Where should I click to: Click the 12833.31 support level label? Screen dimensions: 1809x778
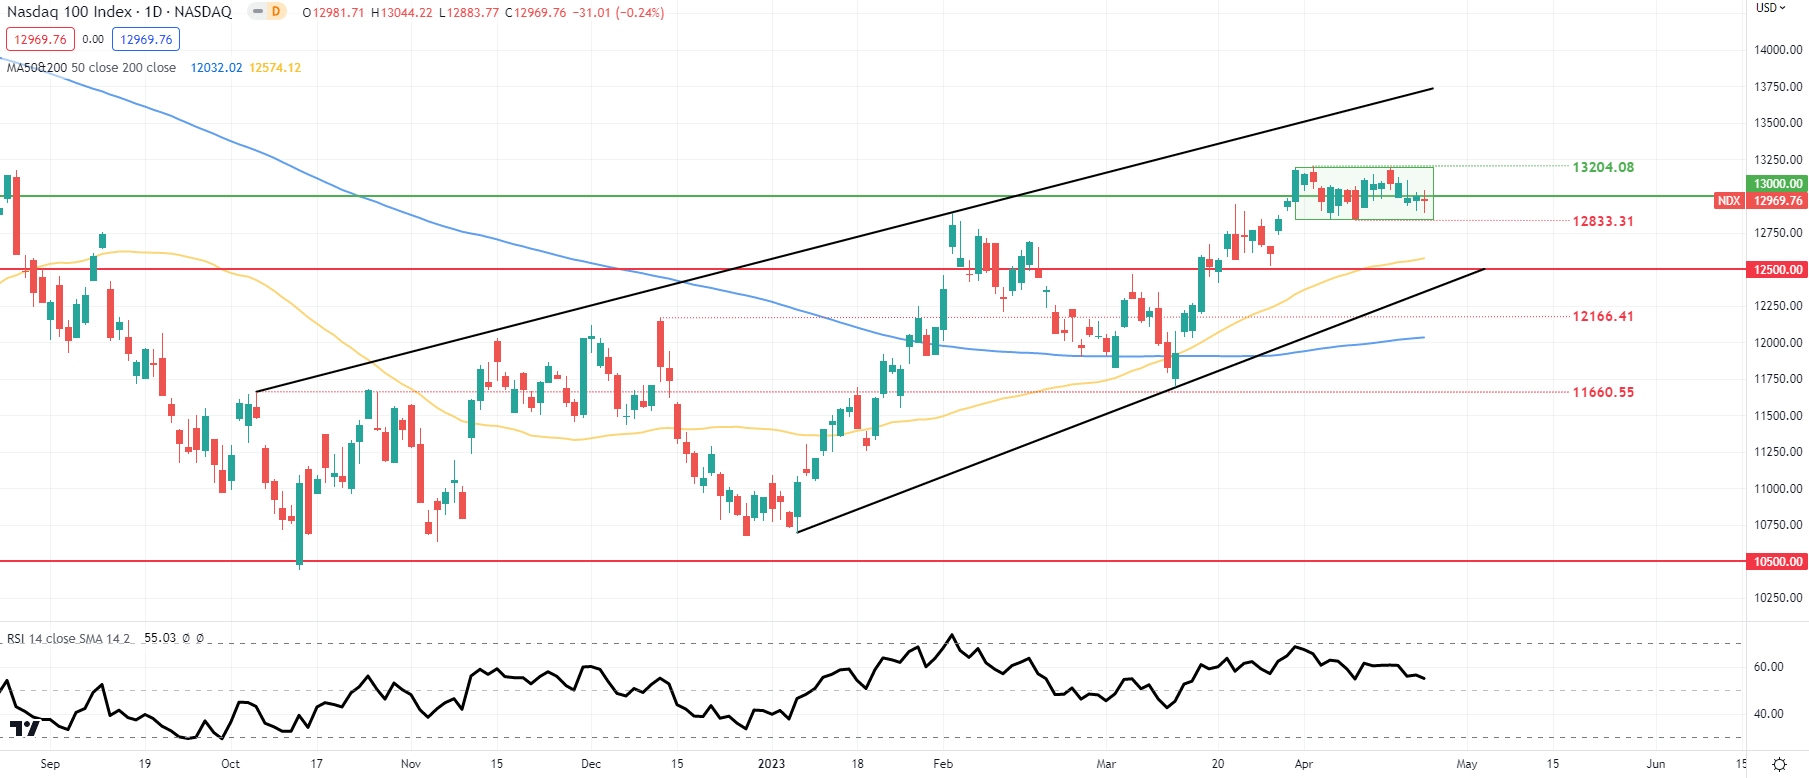[1603, 221]
